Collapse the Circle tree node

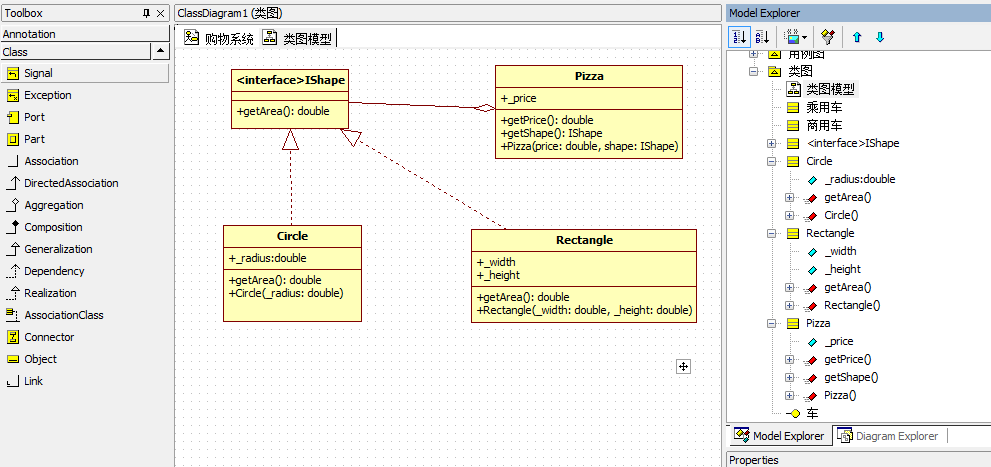[771, 161]
